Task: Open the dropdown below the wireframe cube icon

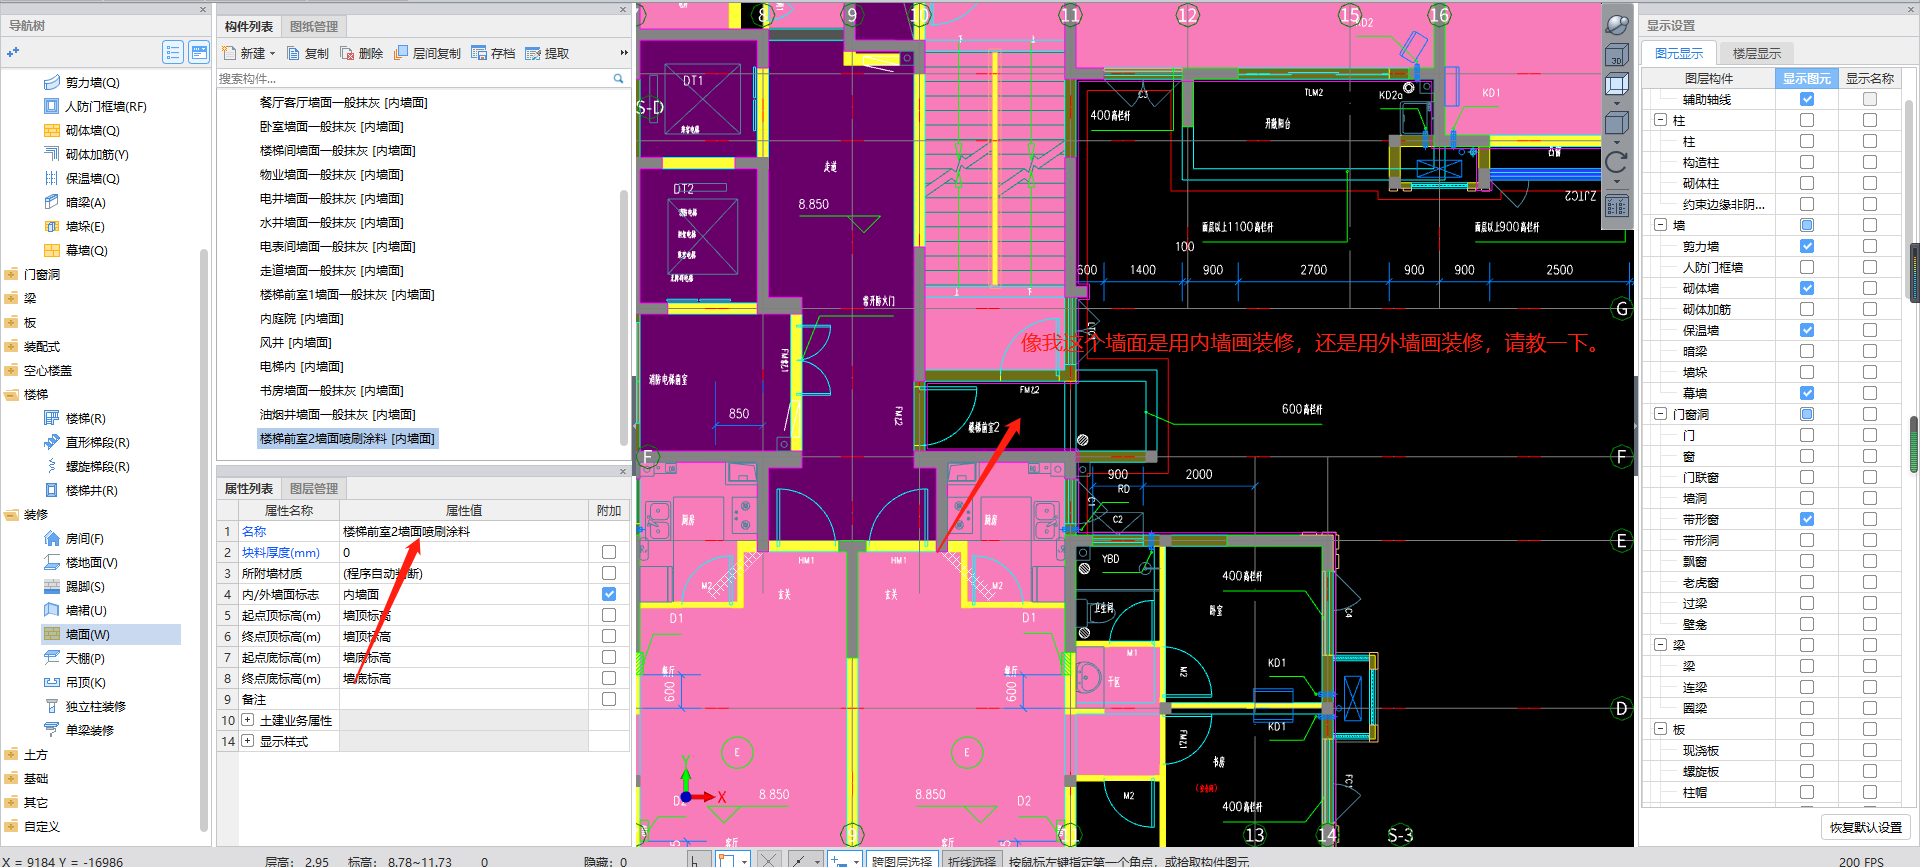Action: pos(1617,103)
